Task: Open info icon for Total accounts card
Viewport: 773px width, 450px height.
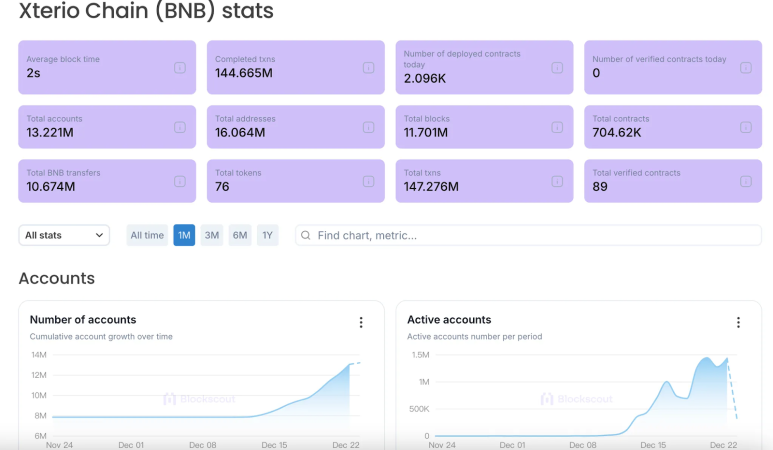Action: (x=180, y=127)
